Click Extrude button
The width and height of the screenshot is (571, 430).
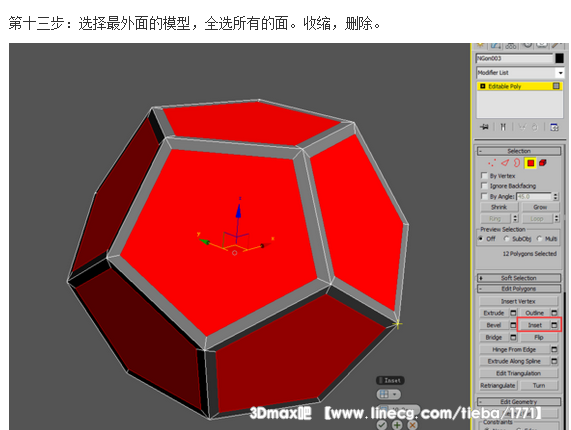point(494,313)
